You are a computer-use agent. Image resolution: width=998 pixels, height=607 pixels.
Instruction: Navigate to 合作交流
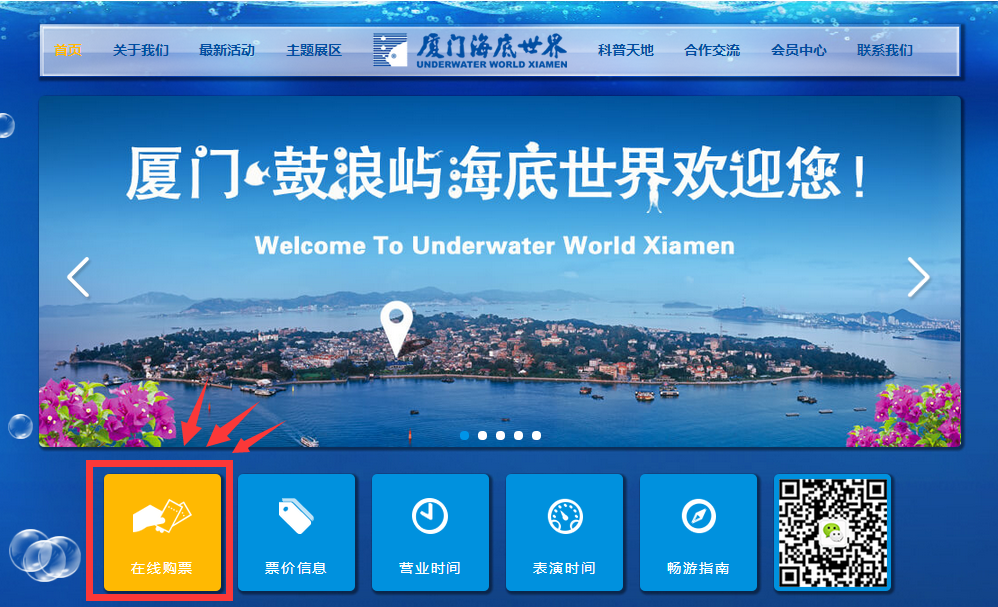pos(712,50)
